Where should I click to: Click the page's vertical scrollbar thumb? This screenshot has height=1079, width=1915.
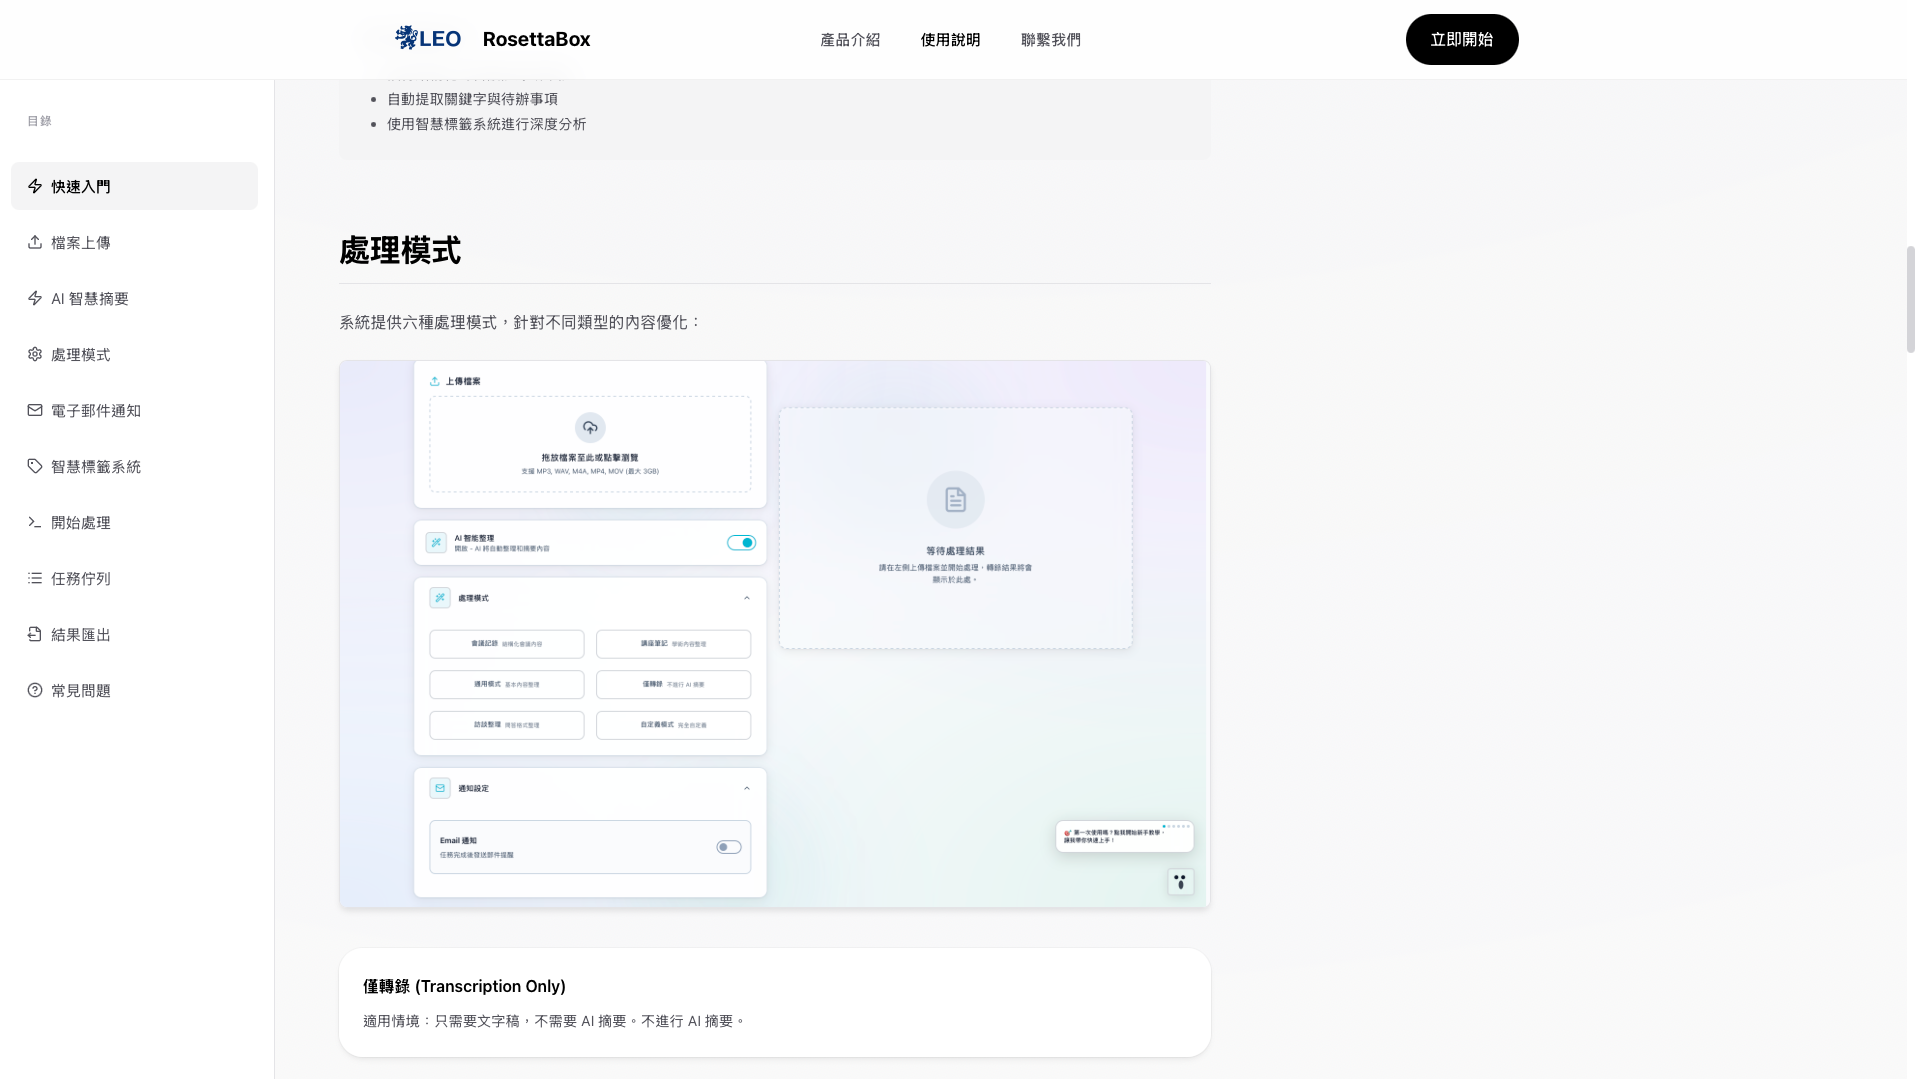tap(1910, 299)
